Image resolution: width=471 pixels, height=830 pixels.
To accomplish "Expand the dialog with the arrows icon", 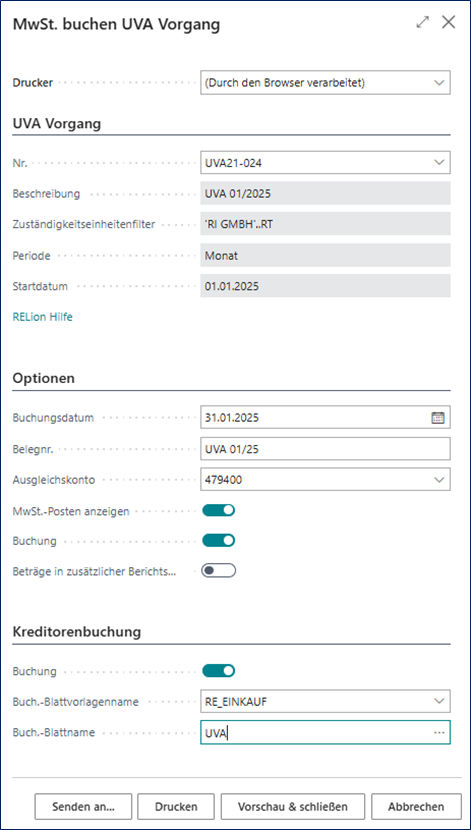I will click(422, 22).
